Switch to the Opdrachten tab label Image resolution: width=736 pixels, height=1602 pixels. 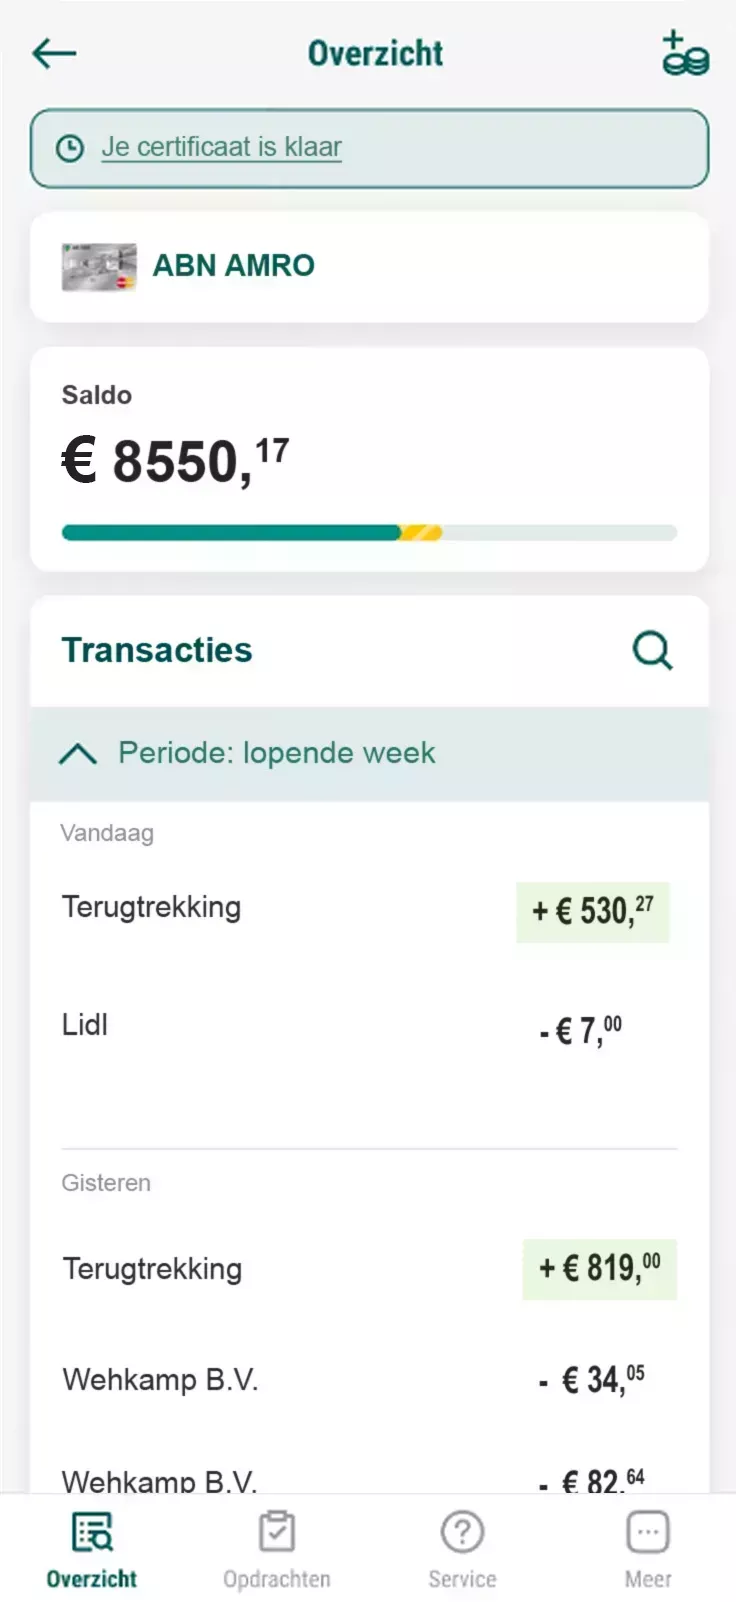tap(277, 1579)
